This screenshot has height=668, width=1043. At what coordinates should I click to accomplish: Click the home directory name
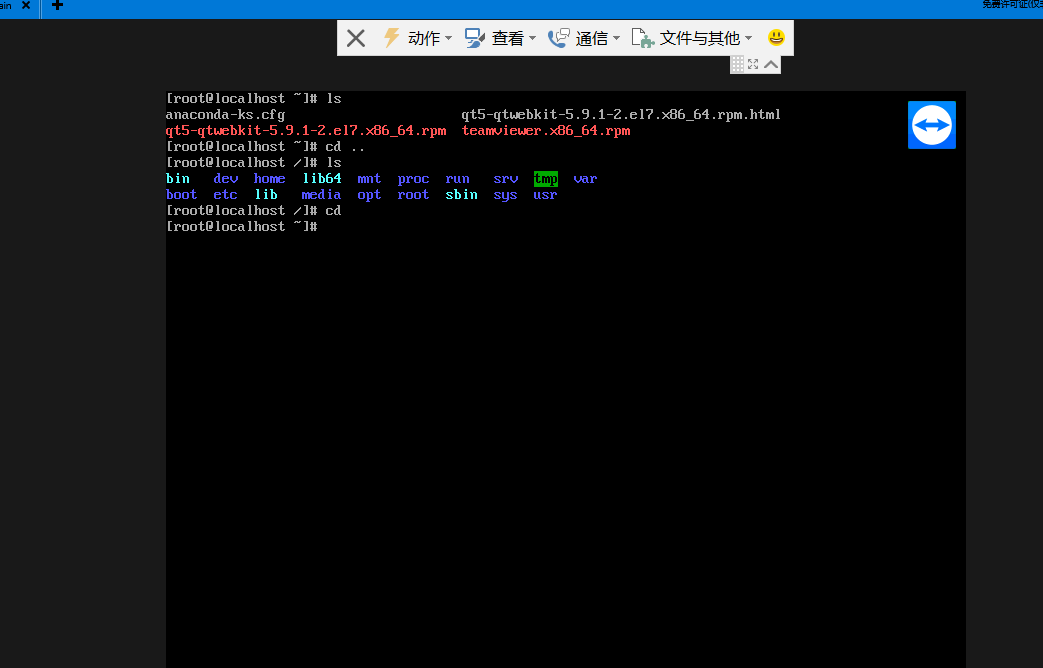pos(269,178)
